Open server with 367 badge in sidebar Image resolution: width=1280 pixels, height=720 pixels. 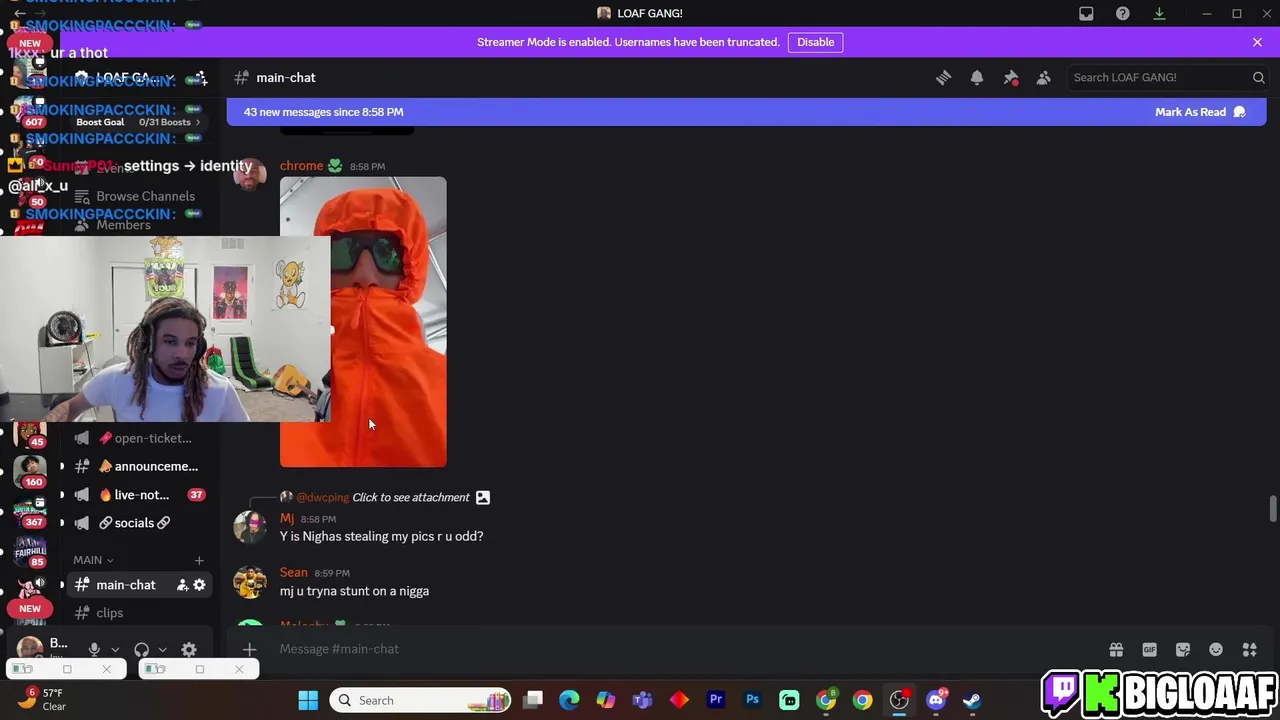click(x=30, y=511)
